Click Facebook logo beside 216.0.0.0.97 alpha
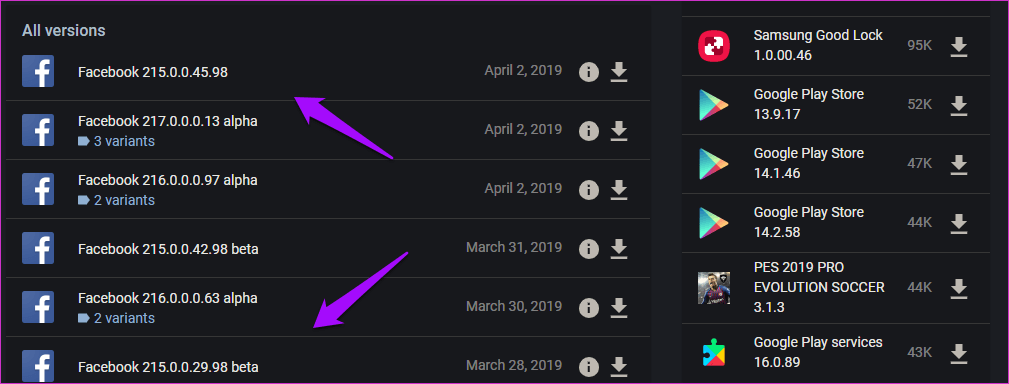 coord(38,189)
